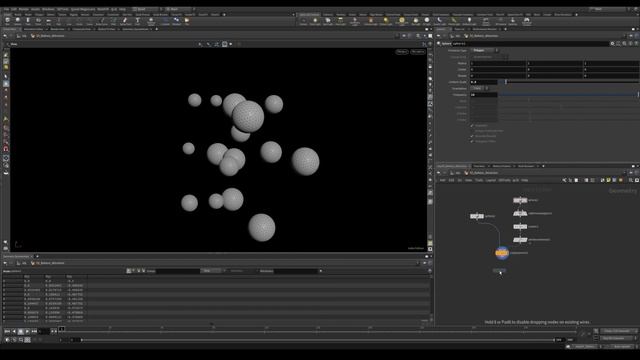Click the Frequency value field 10
The width and height of the screenshot is (640, 360).
(x=484, y=95)
